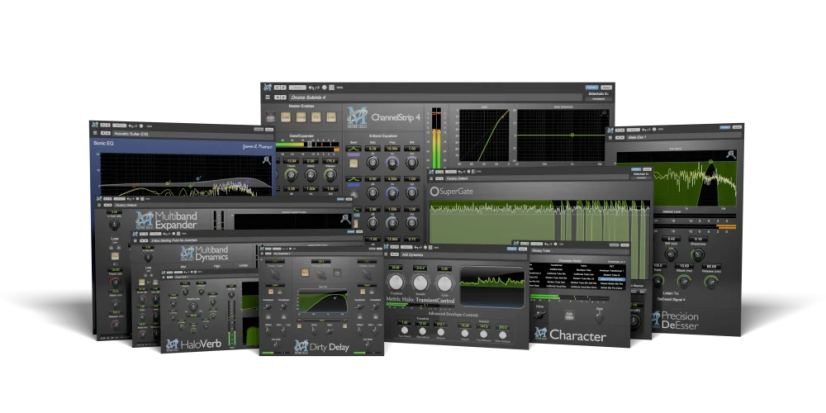Image resolution: width=826 pixels, height=413 pixels.
Task: Open the band 2 filter type selector in ChannelStrip
Action: pyautogui.click(x=353, y=180)
